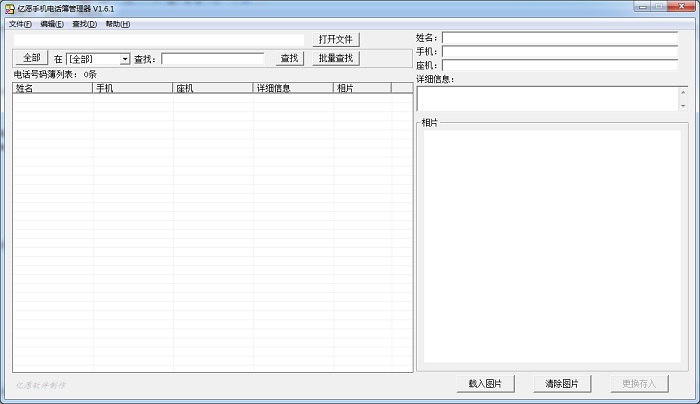The height and width of the screenshot is (404, 700).
Task: Click the 相片 column header
Action: coord(361,88)
